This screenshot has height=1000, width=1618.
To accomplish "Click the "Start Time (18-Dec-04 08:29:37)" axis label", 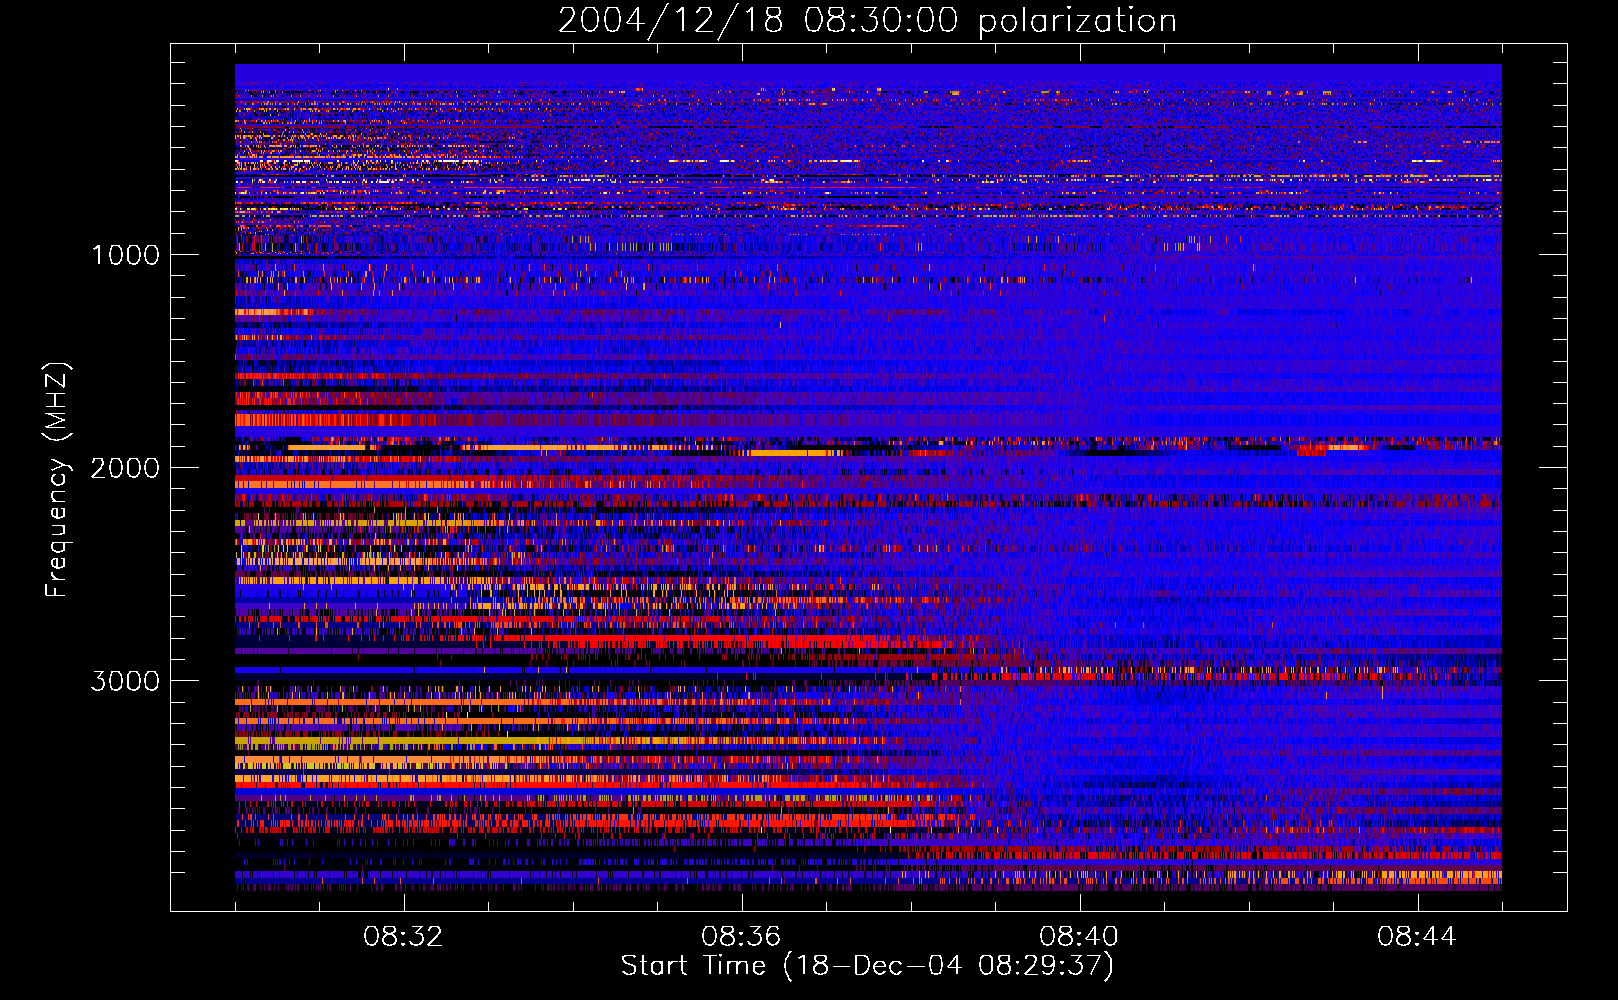I will pos(867,966).
